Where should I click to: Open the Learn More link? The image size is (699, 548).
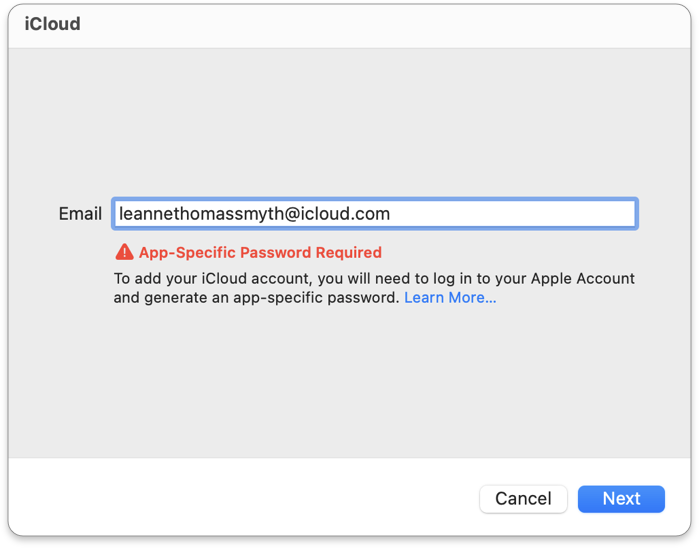point(450,298)
